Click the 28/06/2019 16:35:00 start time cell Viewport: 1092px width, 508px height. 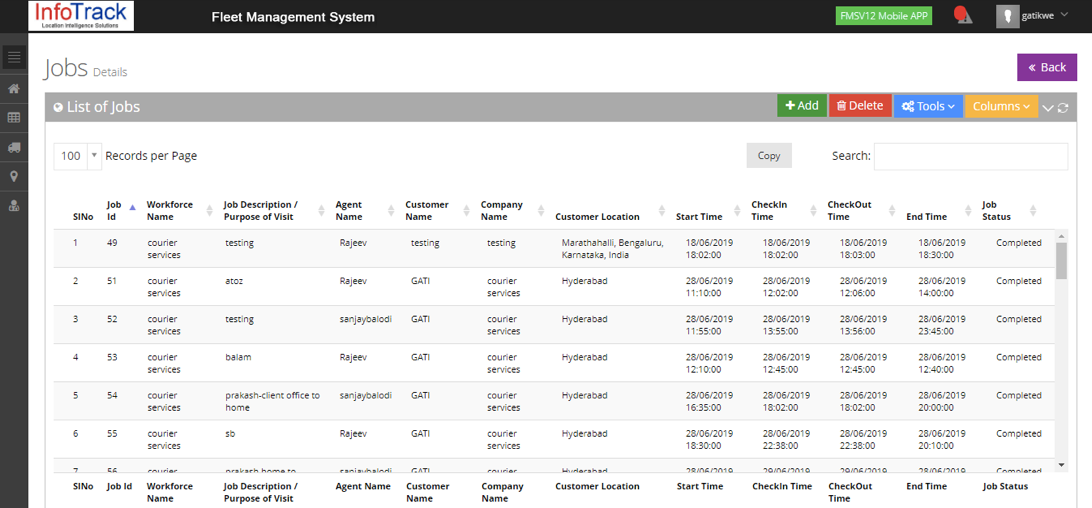[709, 401]
